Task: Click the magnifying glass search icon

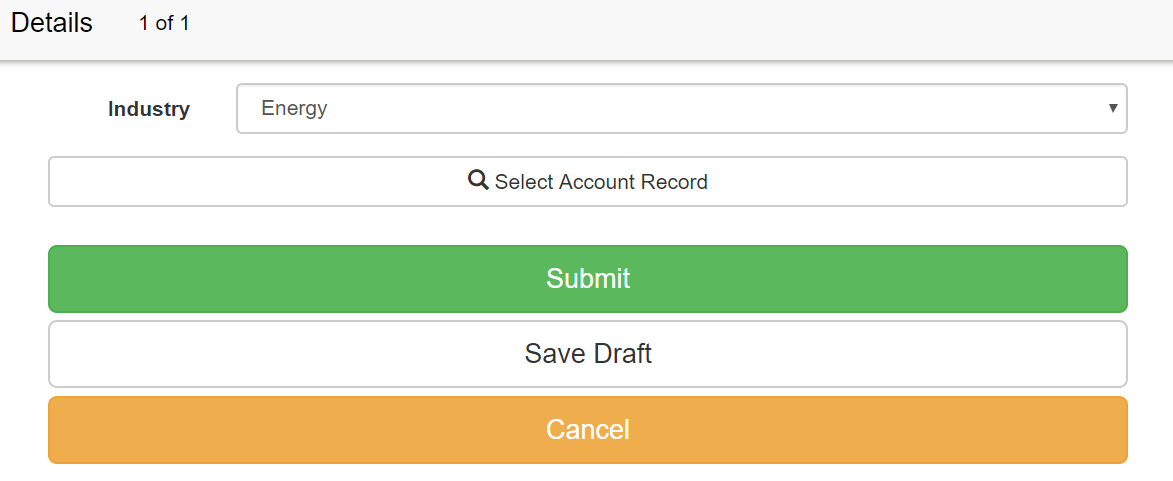Action: pyautogui.click(x=478, y=180)
